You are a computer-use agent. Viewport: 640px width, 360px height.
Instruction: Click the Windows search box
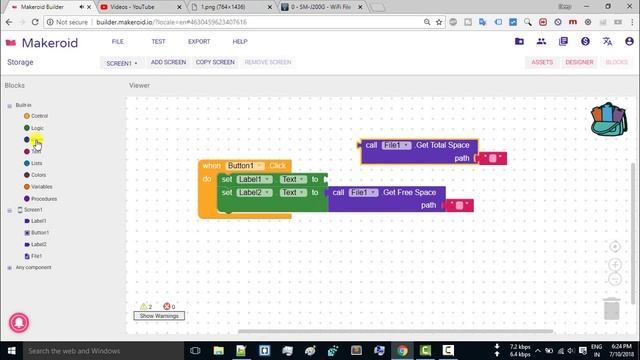tap(102, 351)
